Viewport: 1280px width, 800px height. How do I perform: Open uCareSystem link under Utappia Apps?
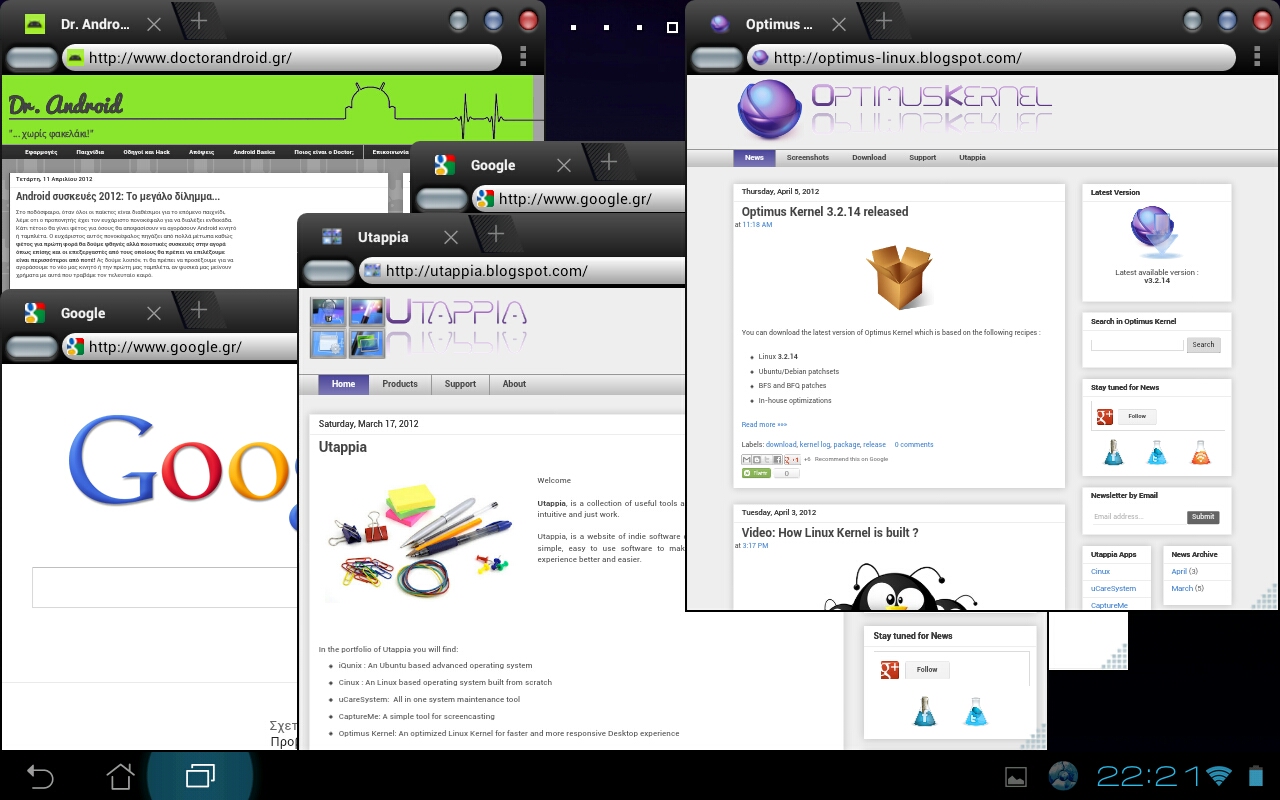pyautogui.click(x=1113, y=588)
